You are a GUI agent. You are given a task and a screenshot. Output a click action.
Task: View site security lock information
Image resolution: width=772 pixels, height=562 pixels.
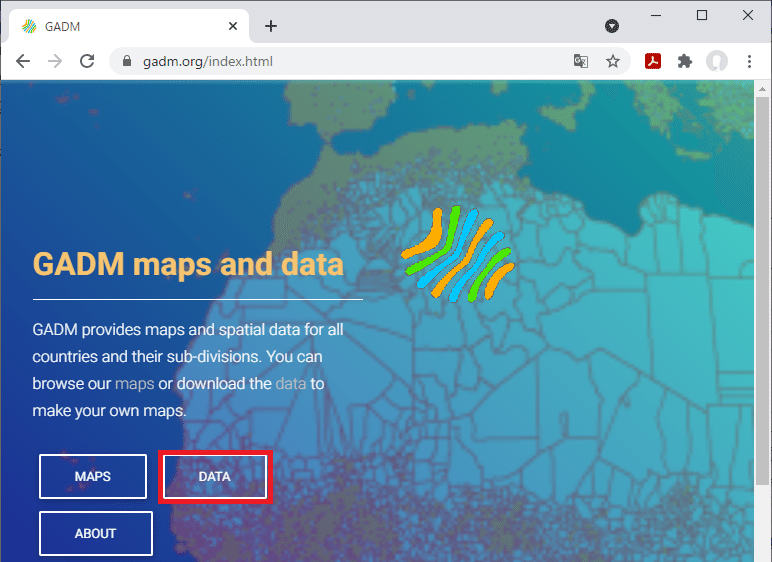(127, 61)
